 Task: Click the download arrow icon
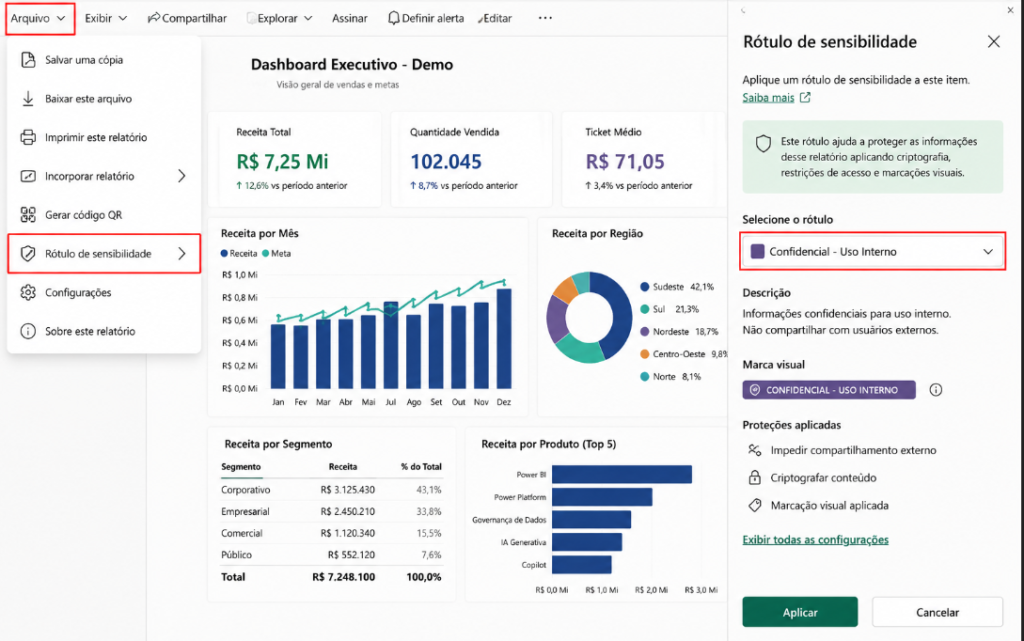28,99
